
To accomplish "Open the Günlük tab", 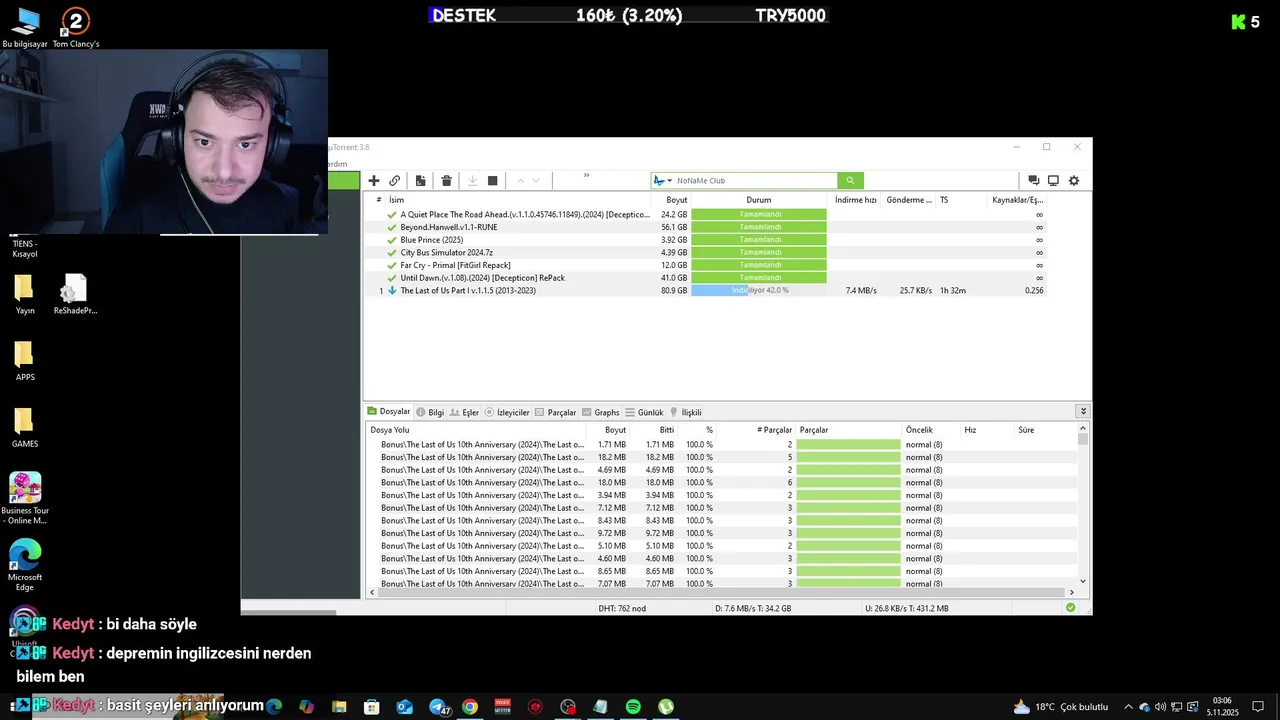I will tap(644, 412).
